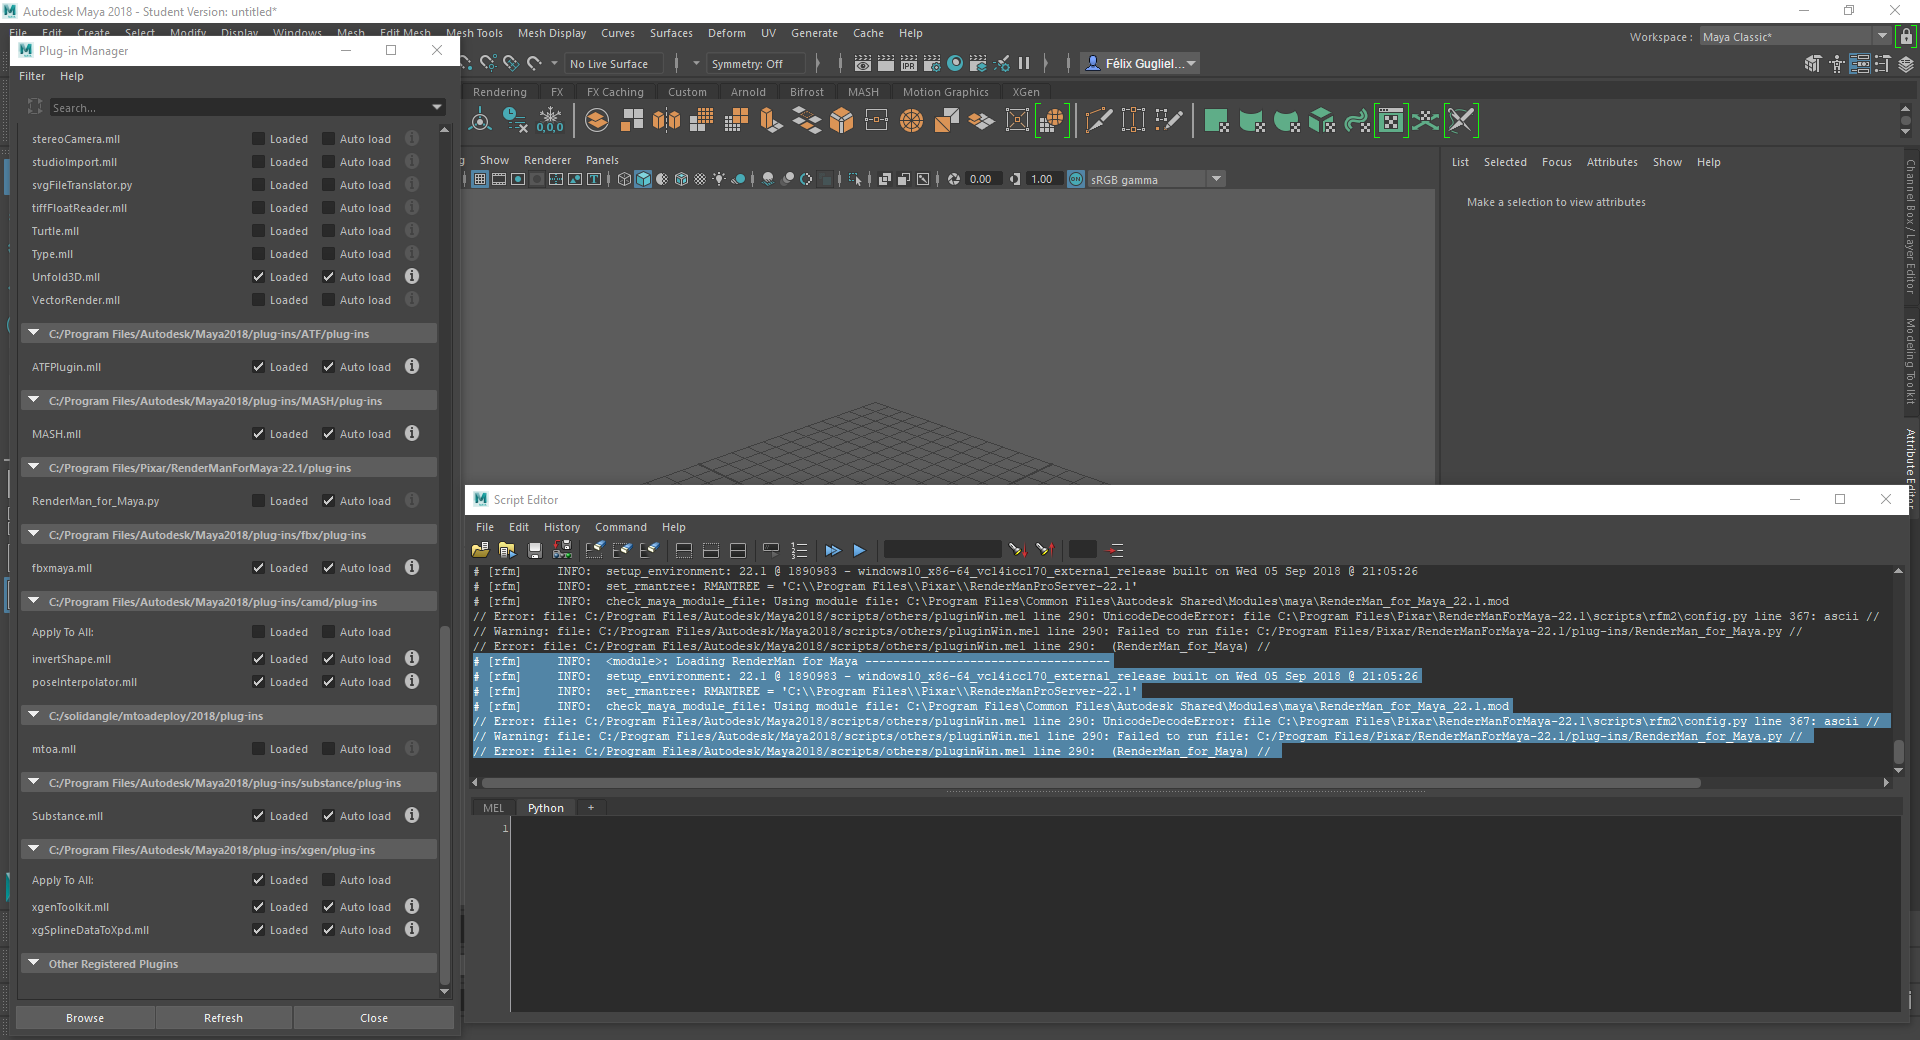Open the sRGB gamma dropdown
This screenshot has width=1920, height=1040.
pos(1216,179)
